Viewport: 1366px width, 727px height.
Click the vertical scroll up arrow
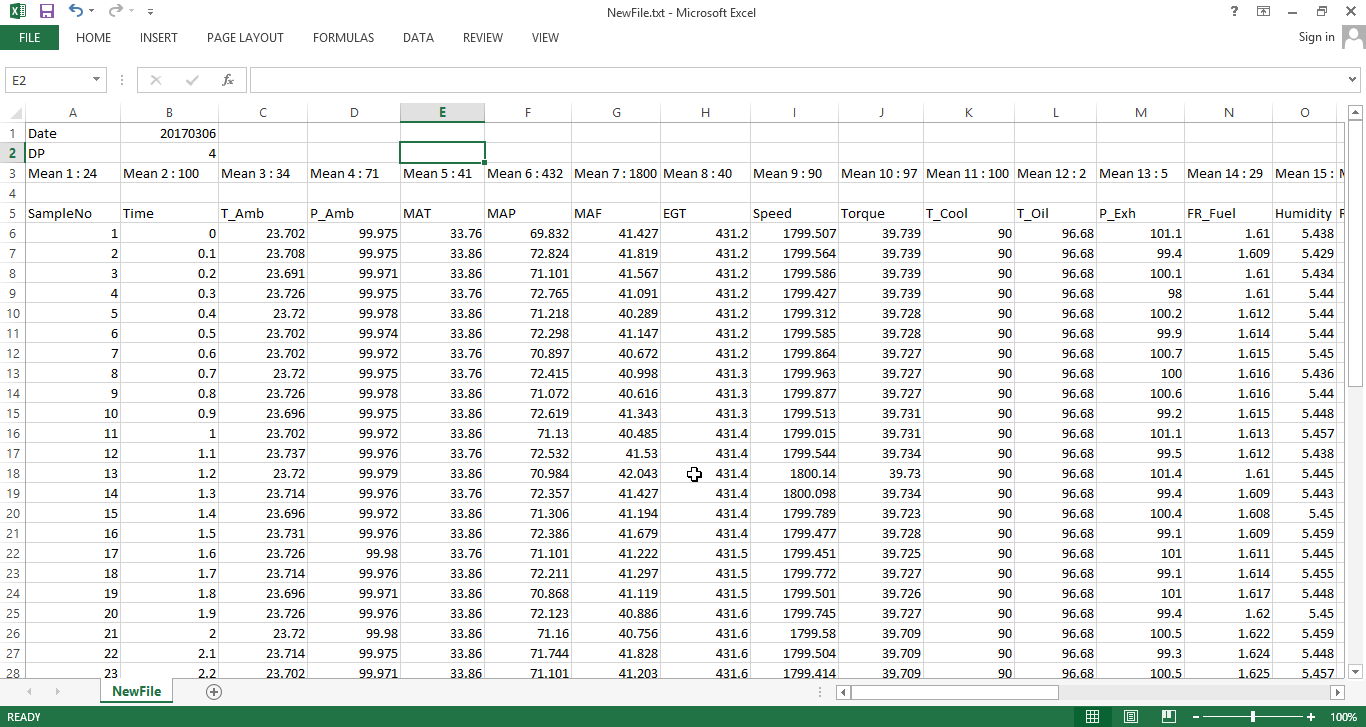[1355, 111]
